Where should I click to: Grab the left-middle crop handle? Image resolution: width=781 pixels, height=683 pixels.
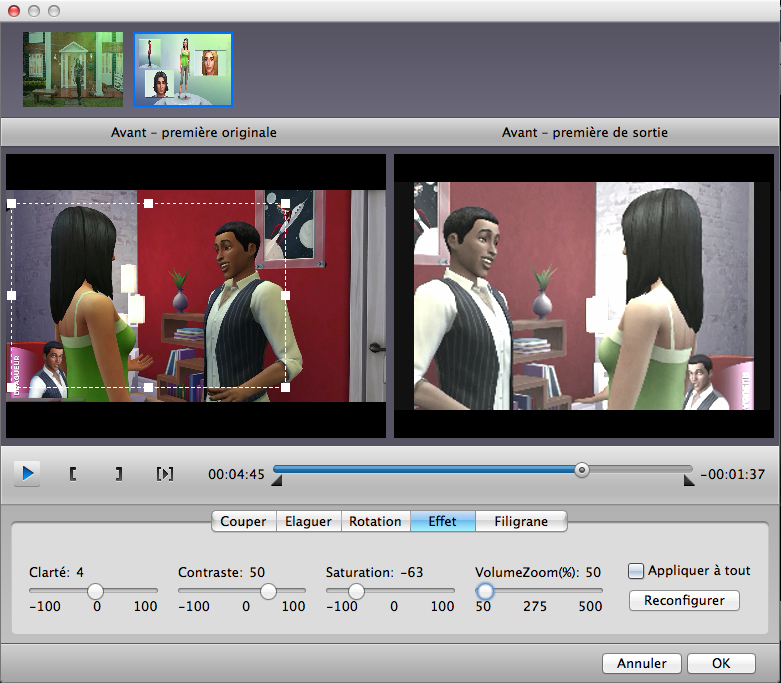[x=11, y=295]
